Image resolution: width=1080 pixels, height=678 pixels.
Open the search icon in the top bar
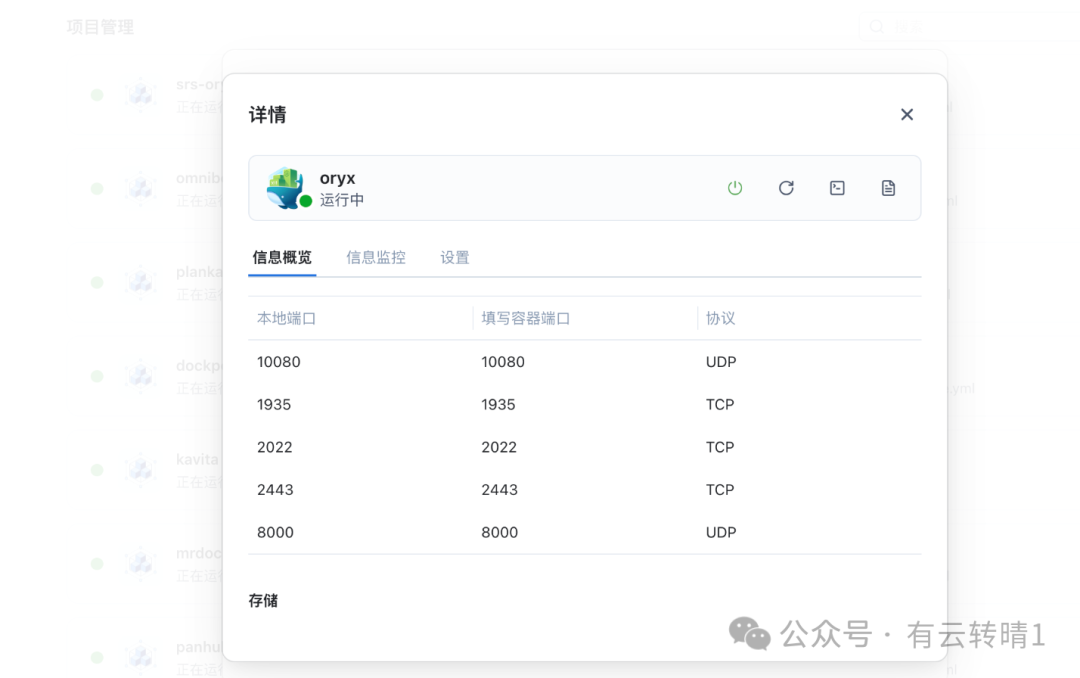876,27
